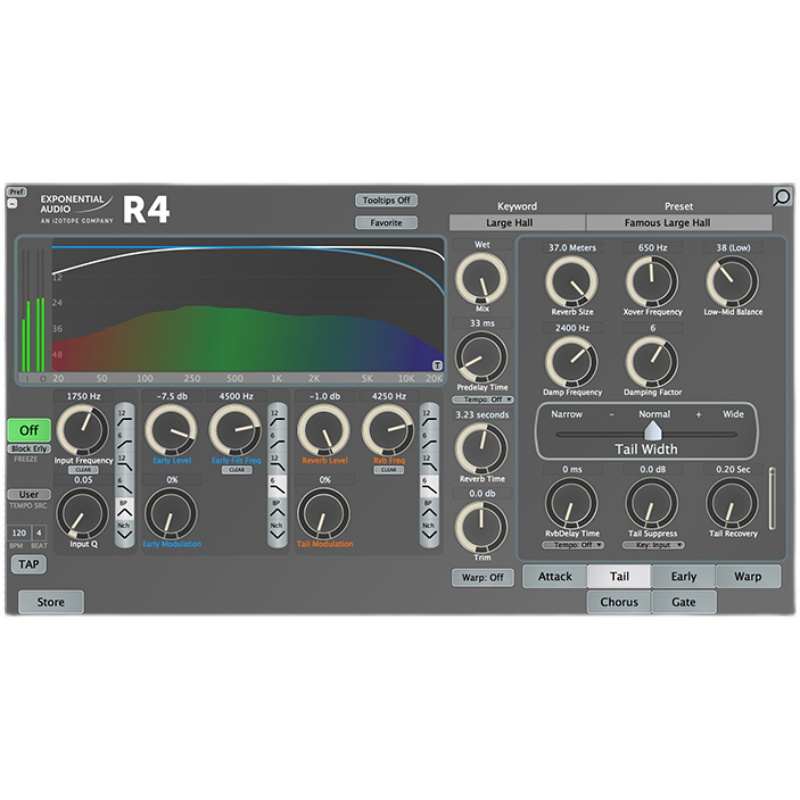800x800 pixels.
Task: Select 12 dB high-pass for Reverb filter
Action: (x=429, y=417)
